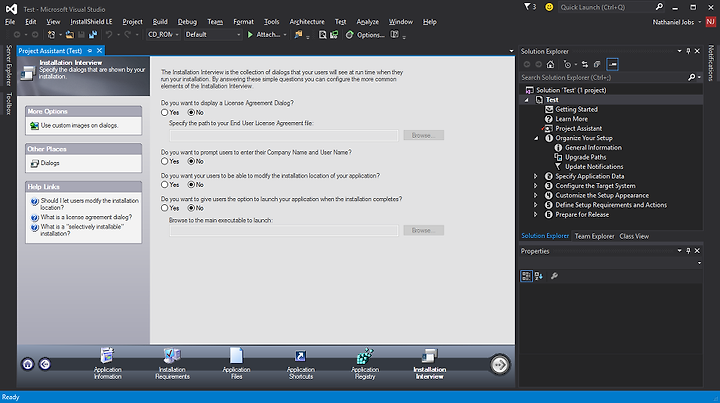720x403 pixels.
Task: Click the Options toolbar button
Action: [366, 34]
